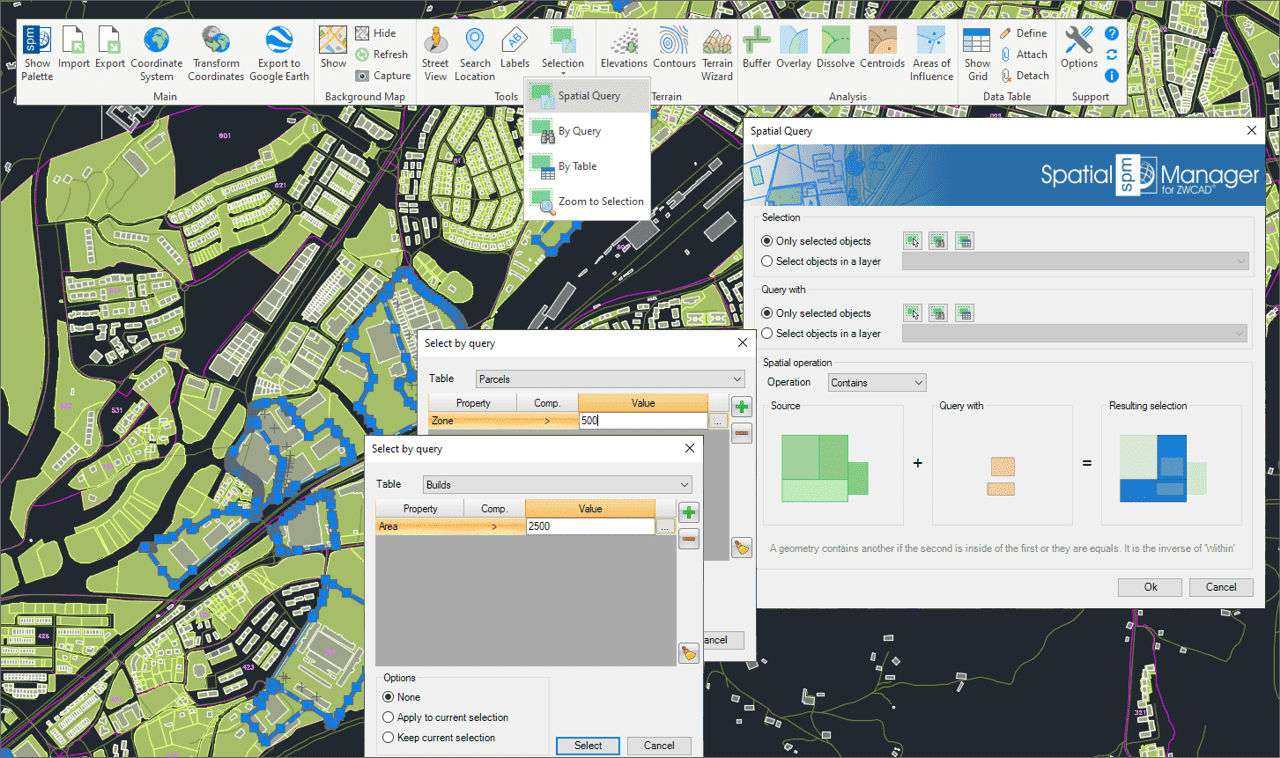The width and height of the screenshot is (1280, 758).
Task: Click the Centroids tool
Action: 882,49
